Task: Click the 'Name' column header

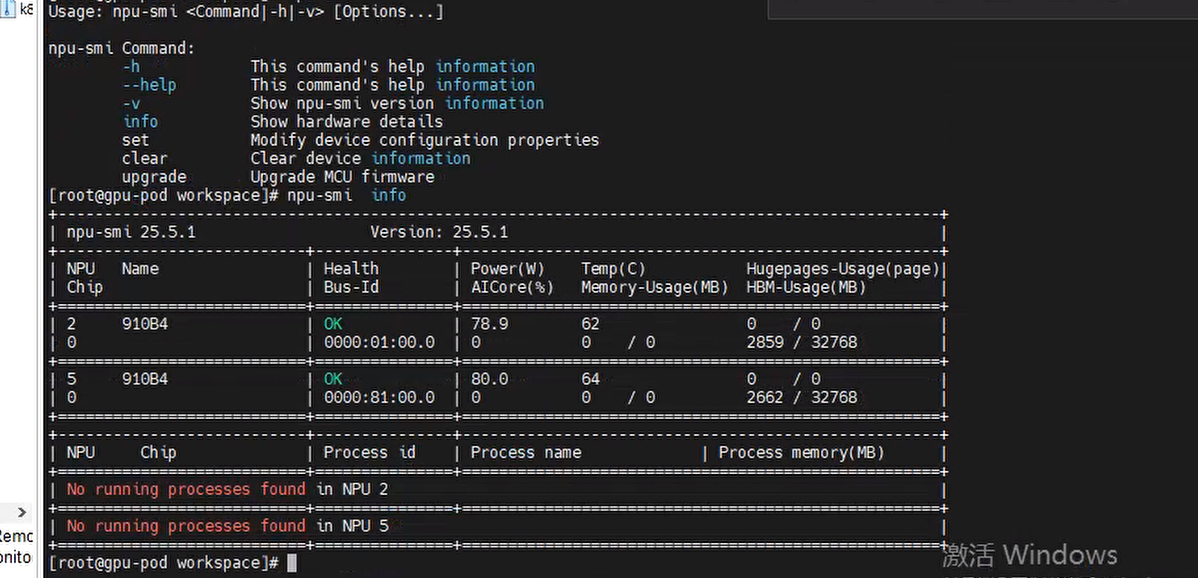Action: point(140,269)
